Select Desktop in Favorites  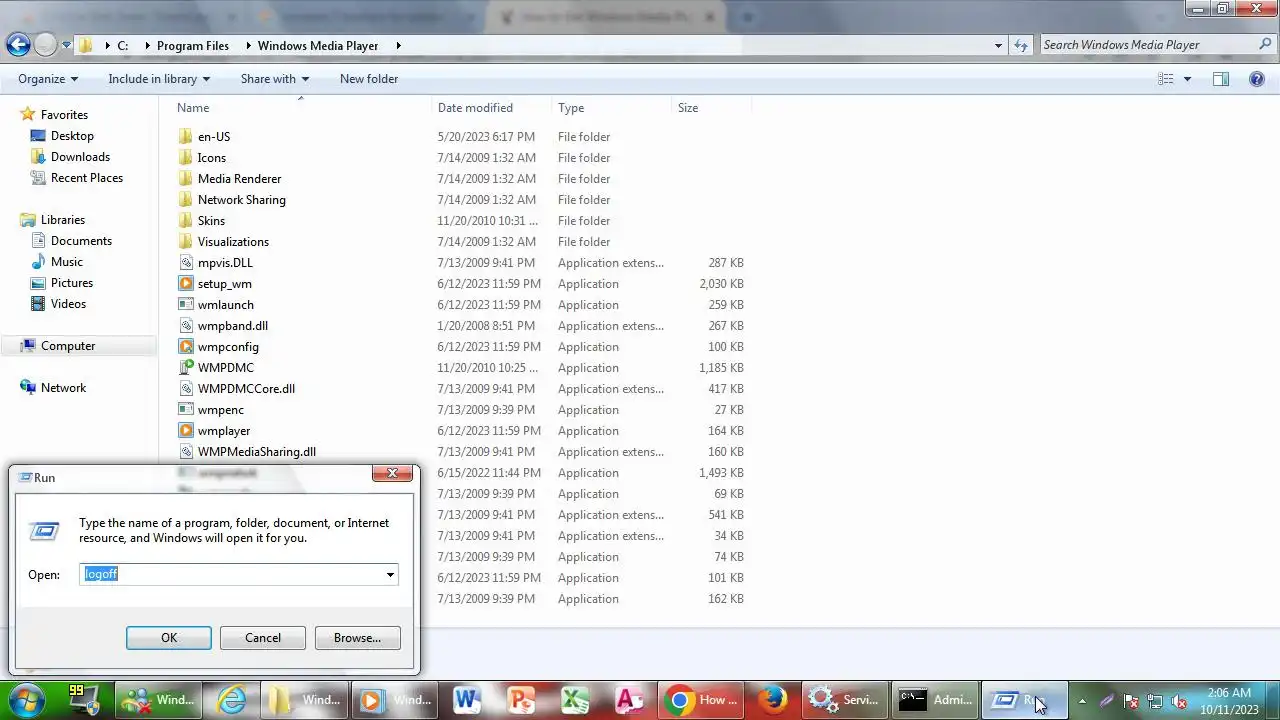point(72,136)
